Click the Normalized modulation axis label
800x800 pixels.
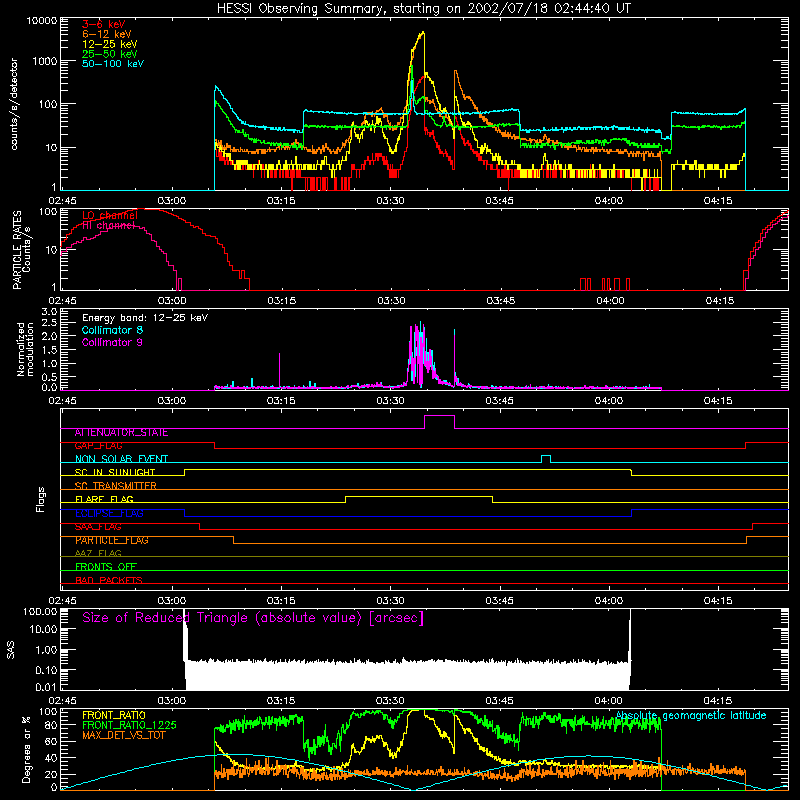pos(25,349)
